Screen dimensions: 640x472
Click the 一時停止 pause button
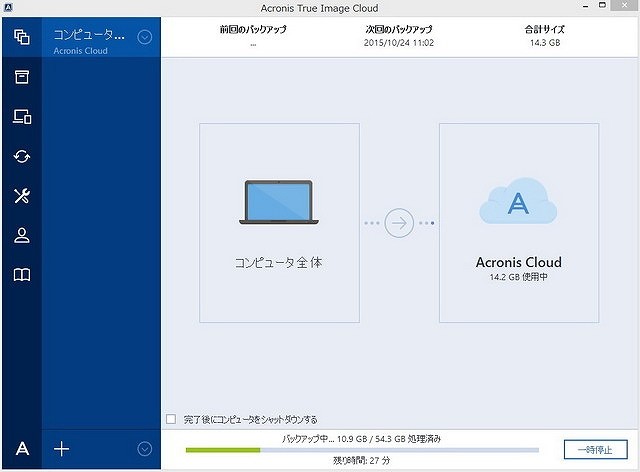[596, 450]
